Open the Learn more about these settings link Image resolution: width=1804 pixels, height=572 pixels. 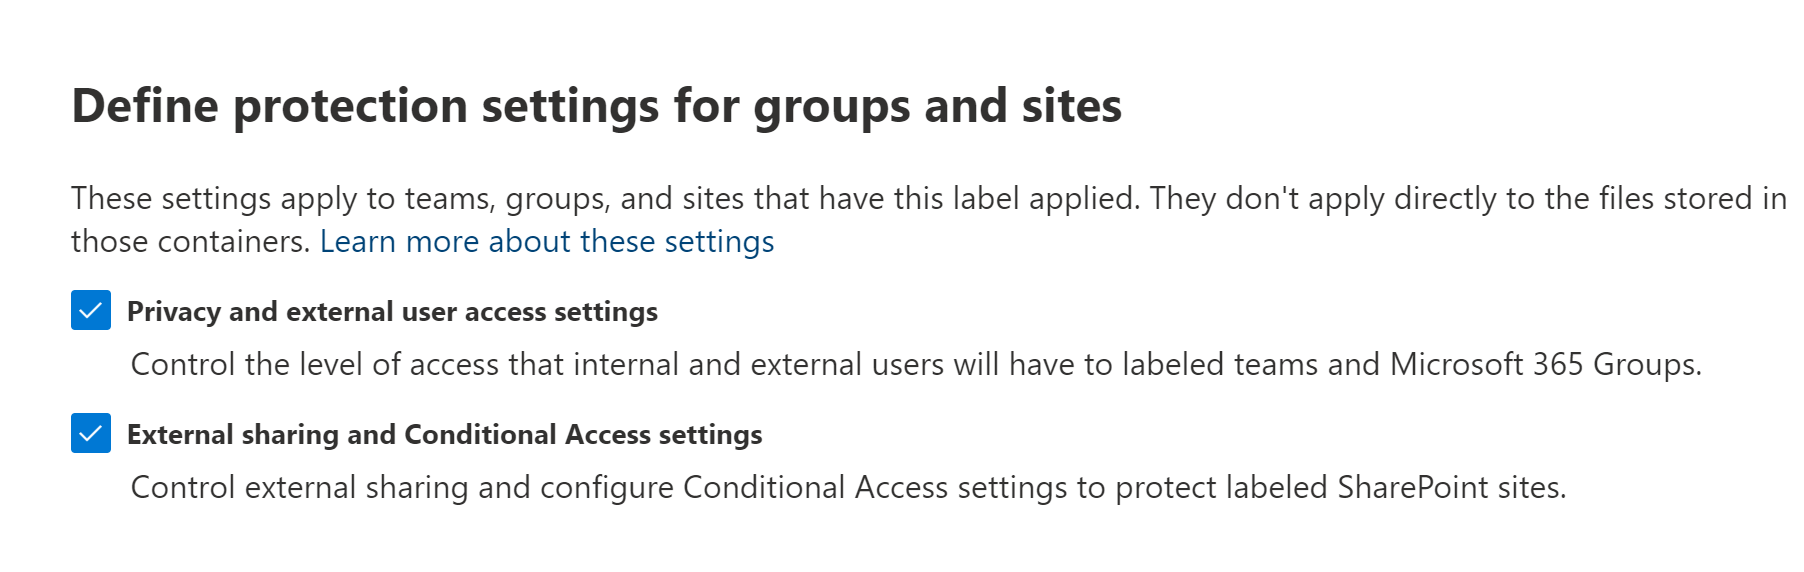tap(547, 242)
